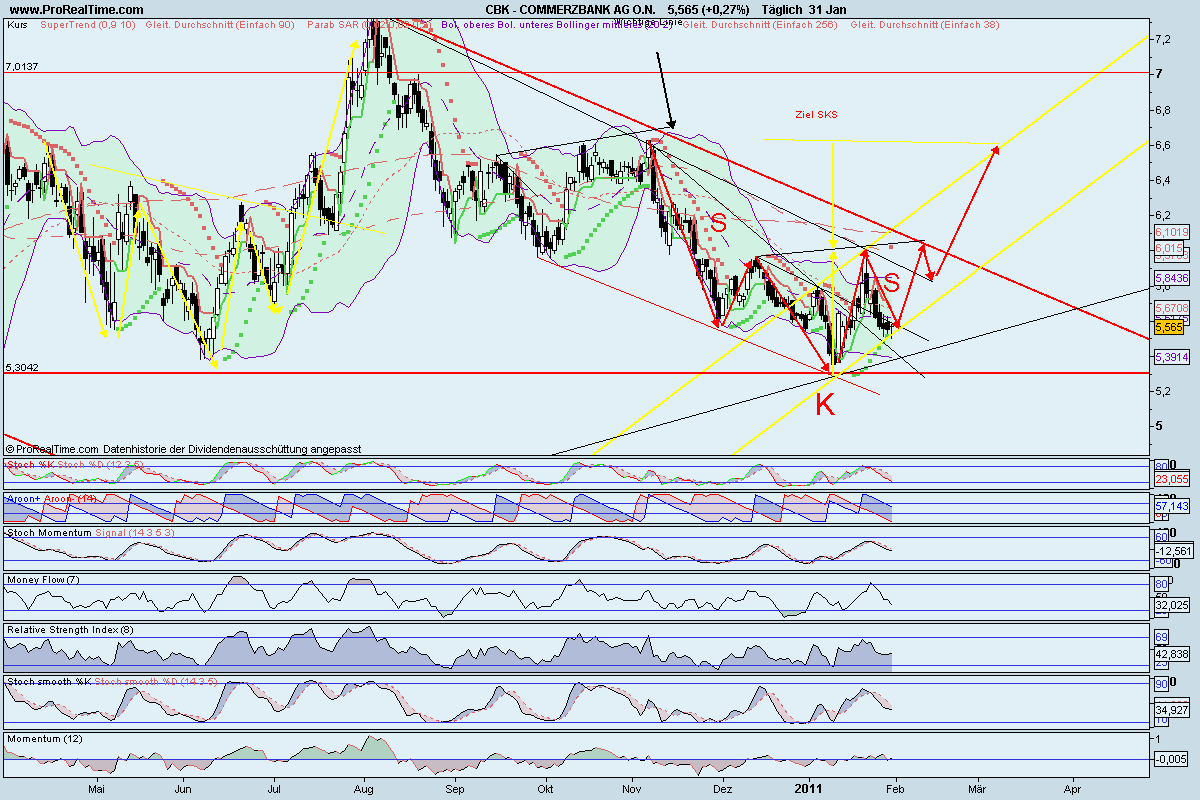Screen dimensions: 1200x800
Task: Click the RSI value tag 42,838
Action: (1170, 654)
